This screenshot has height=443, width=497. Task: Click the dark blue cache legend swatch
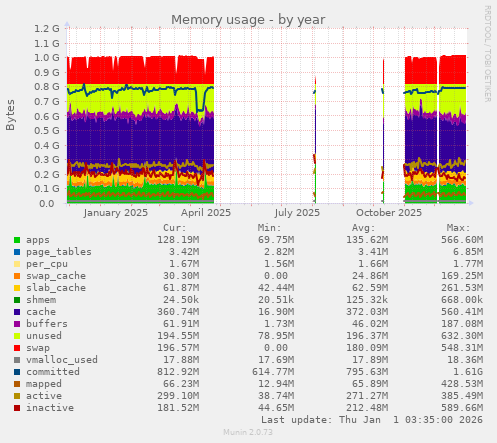point(17,312)
